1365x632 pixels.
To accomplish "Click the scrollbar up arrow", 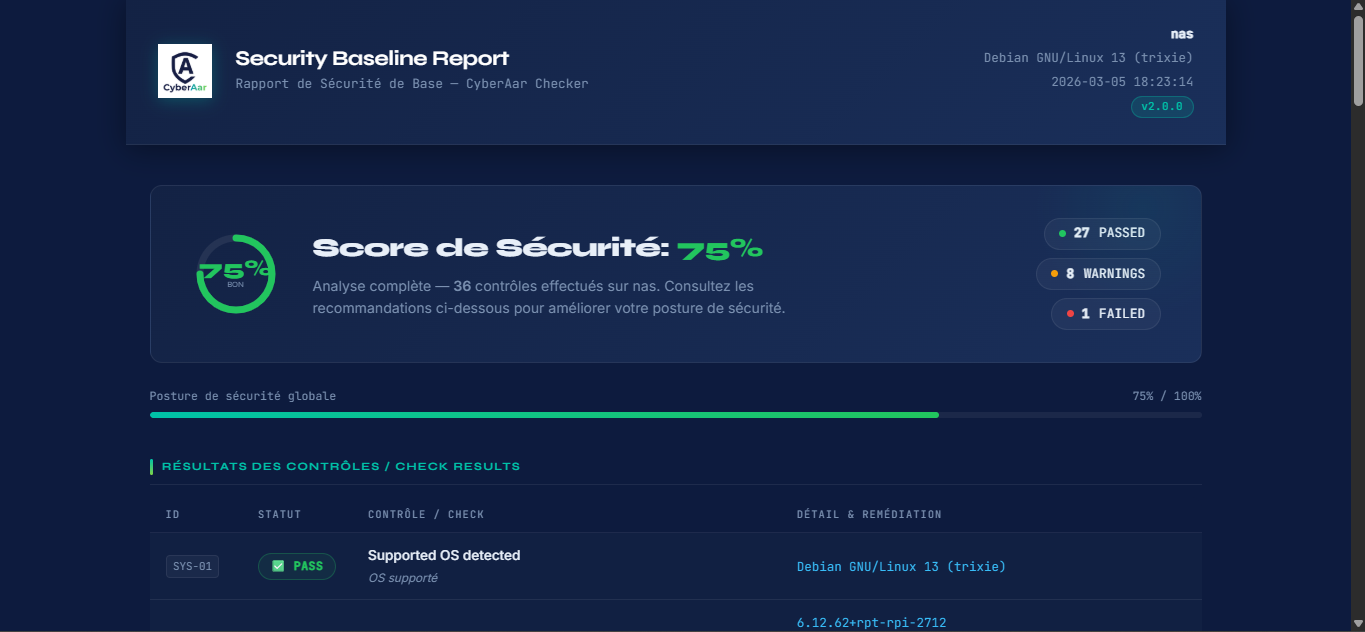I will (1357, 8).
